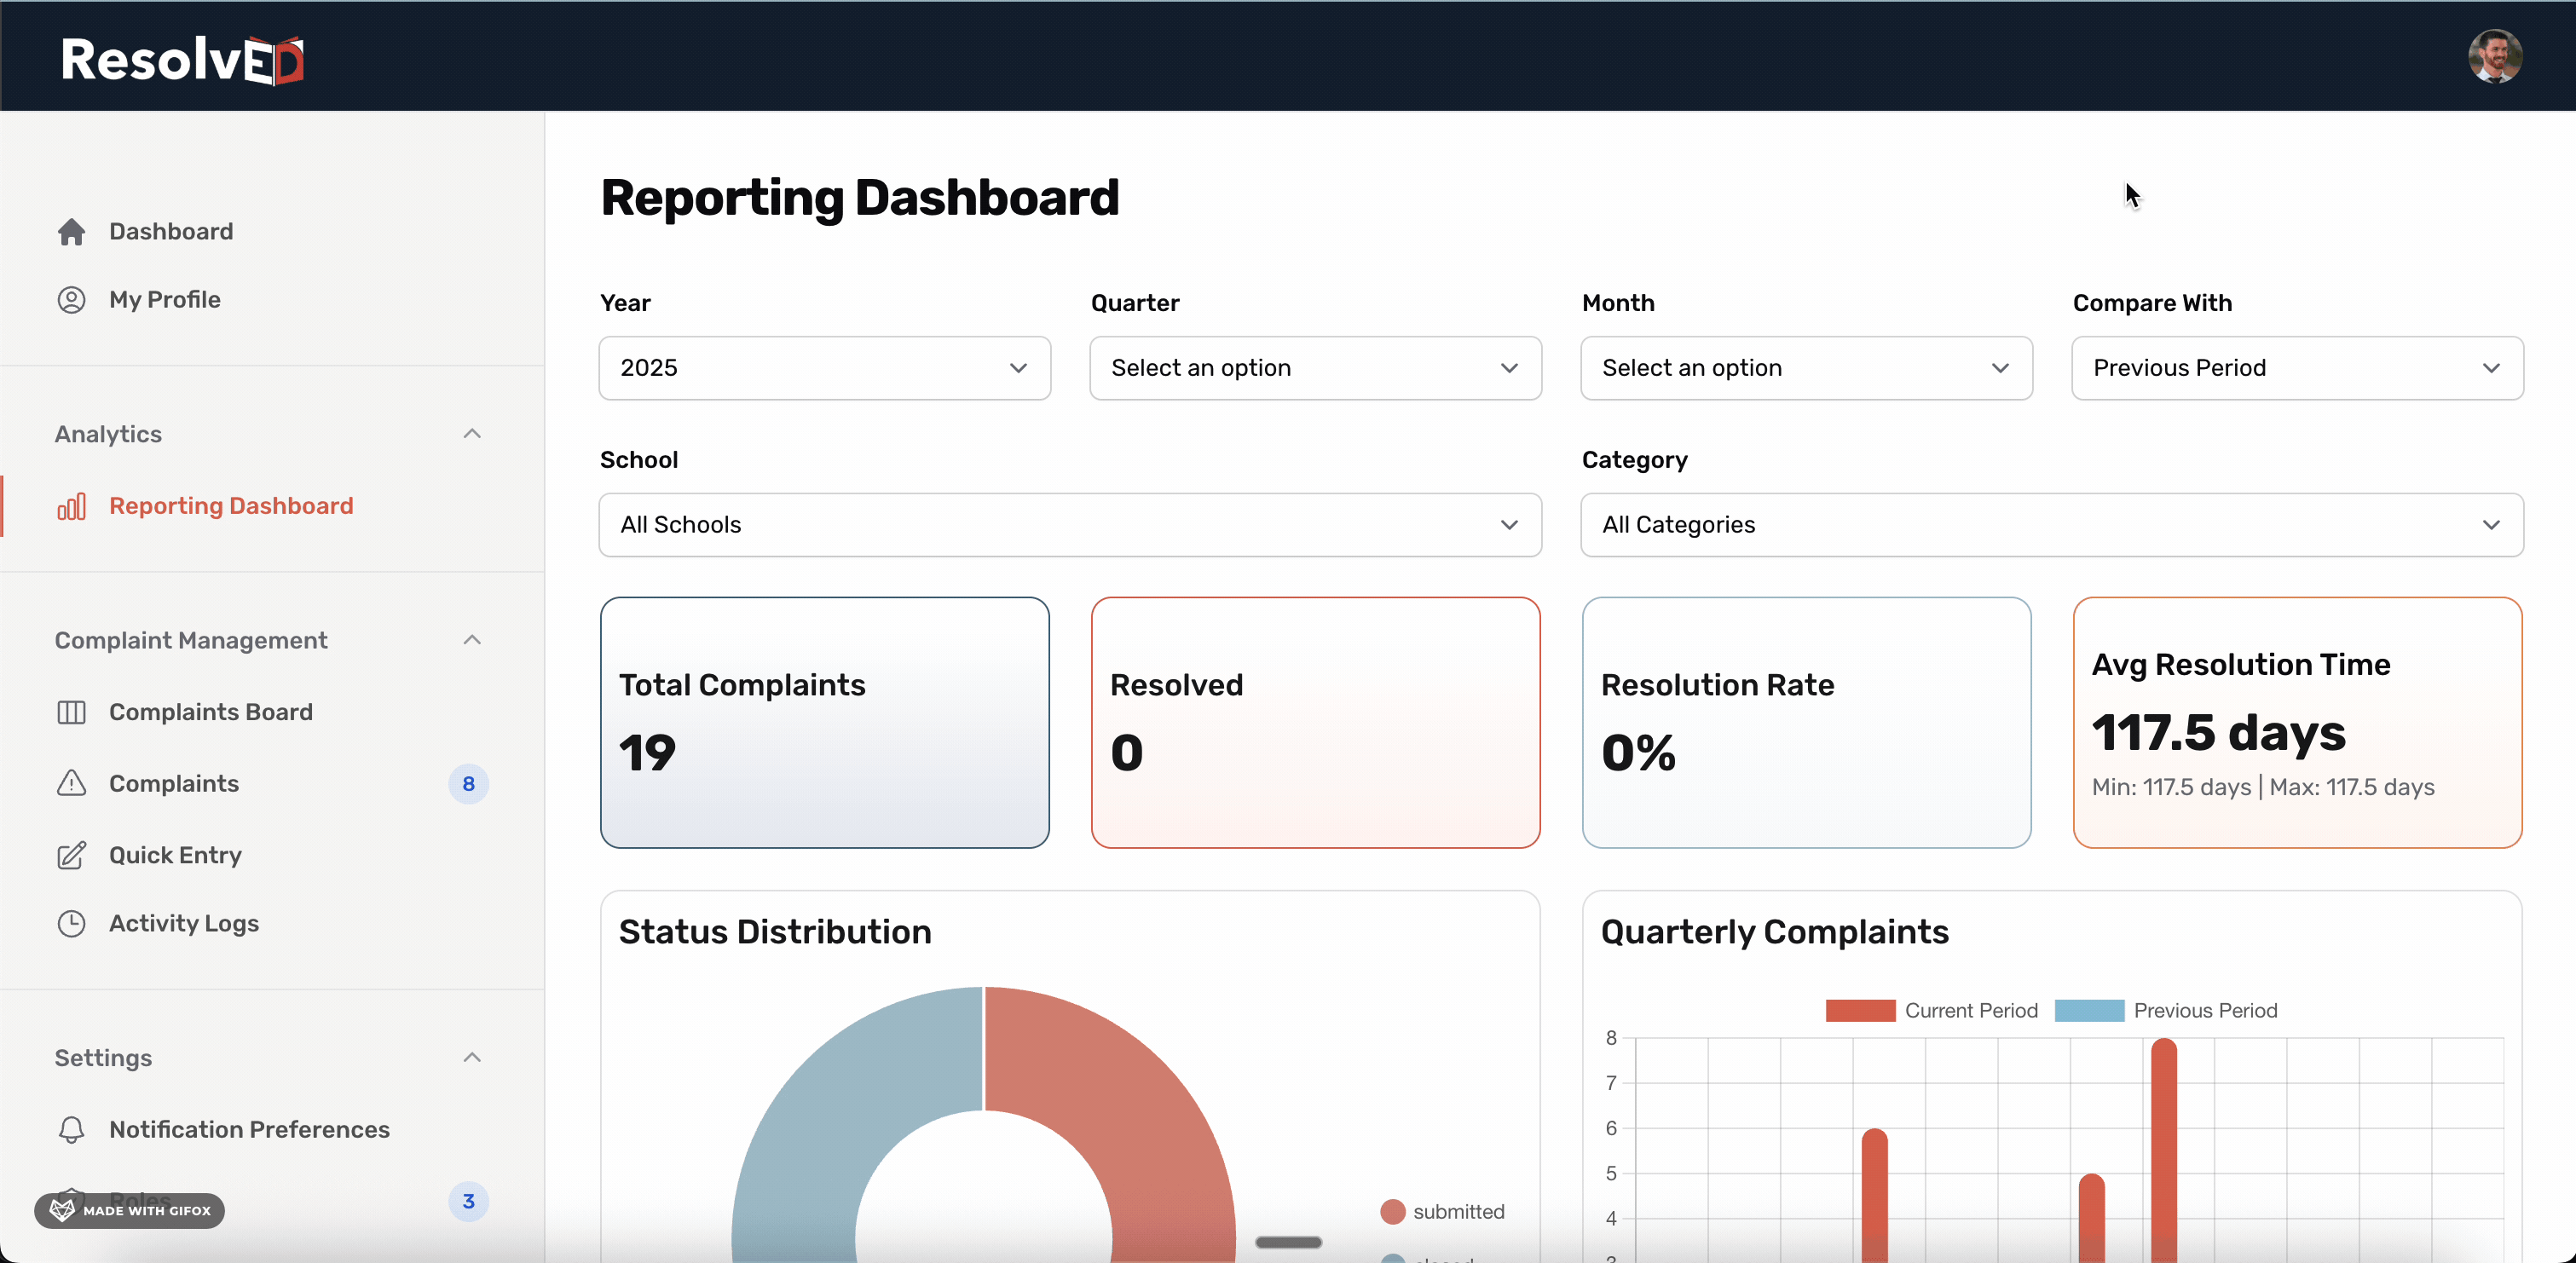Viewport: 2576px width, 1263px height.
Task: Click the Quick Entry pencil icon
Action: coord(71,856)
